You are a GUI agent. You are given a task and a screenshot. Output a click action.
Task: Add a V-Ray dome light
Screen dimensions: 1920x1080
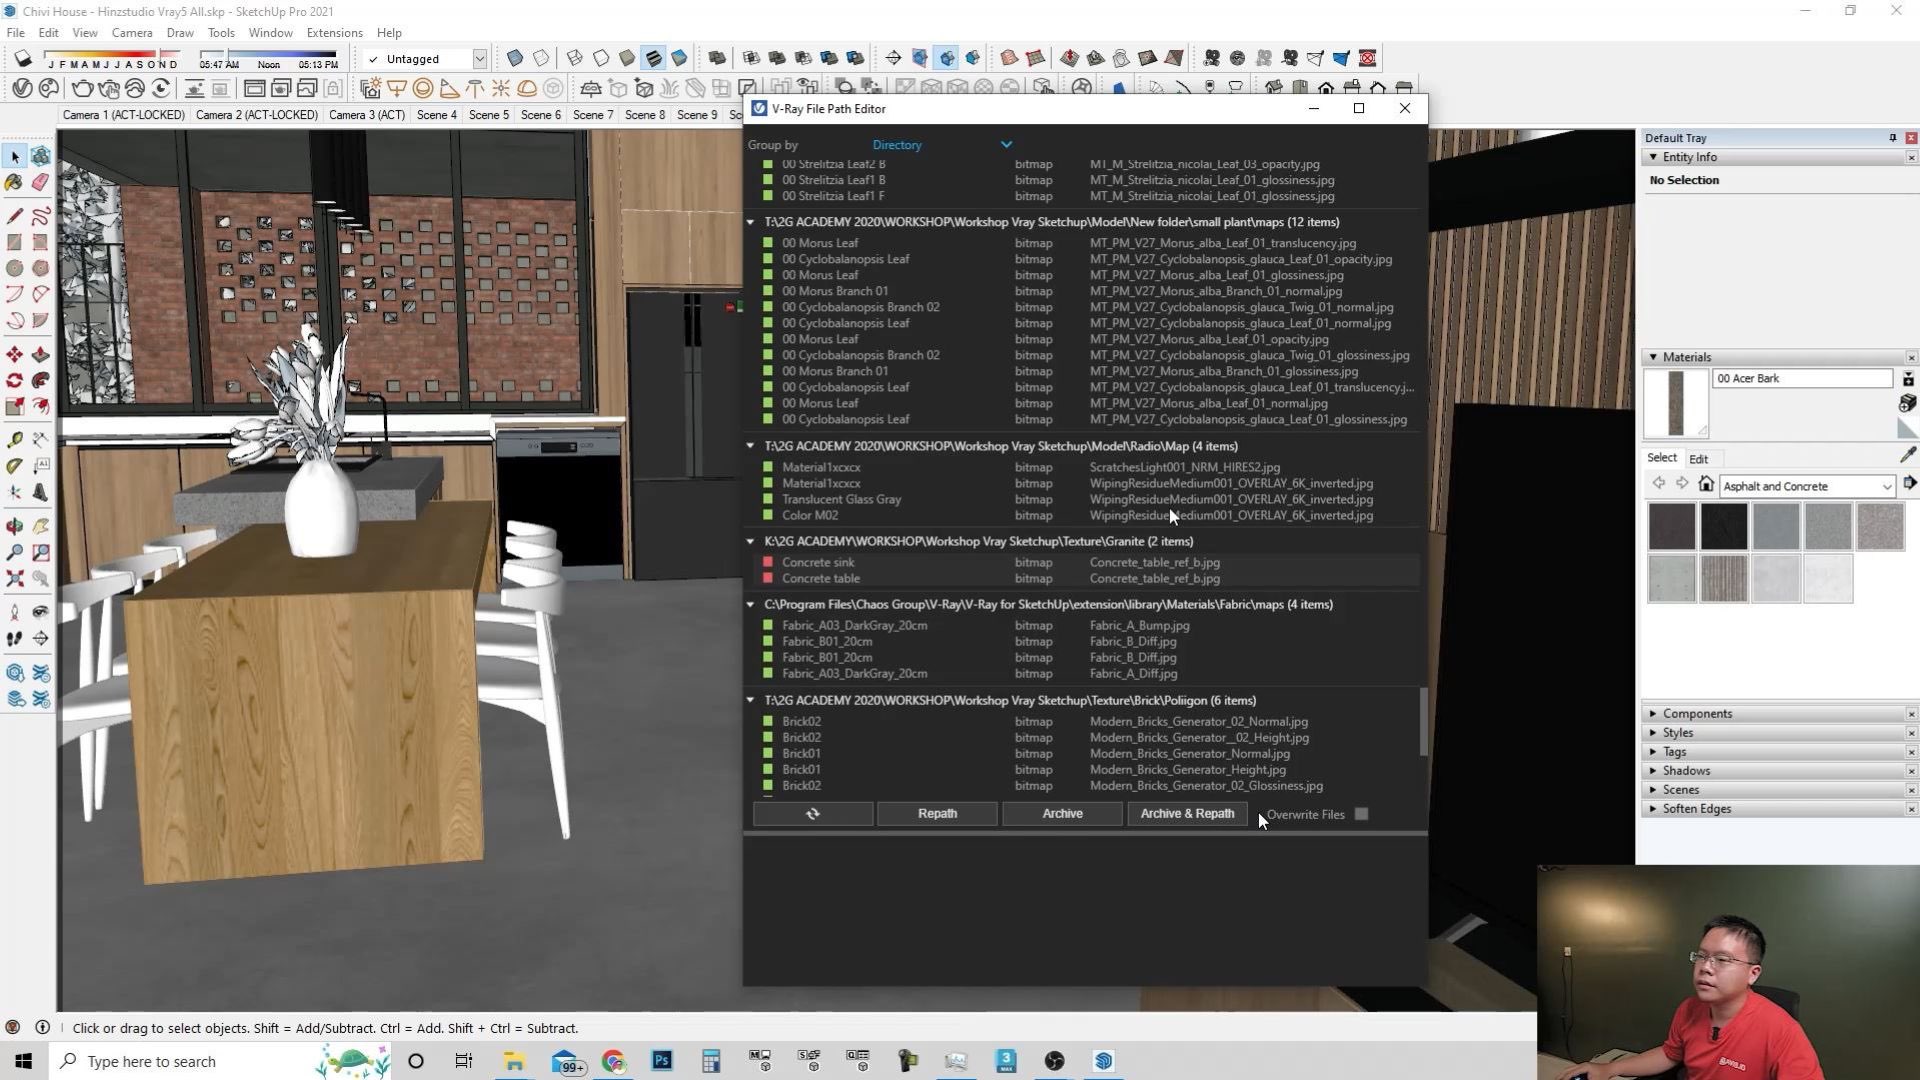coord(527,88)
